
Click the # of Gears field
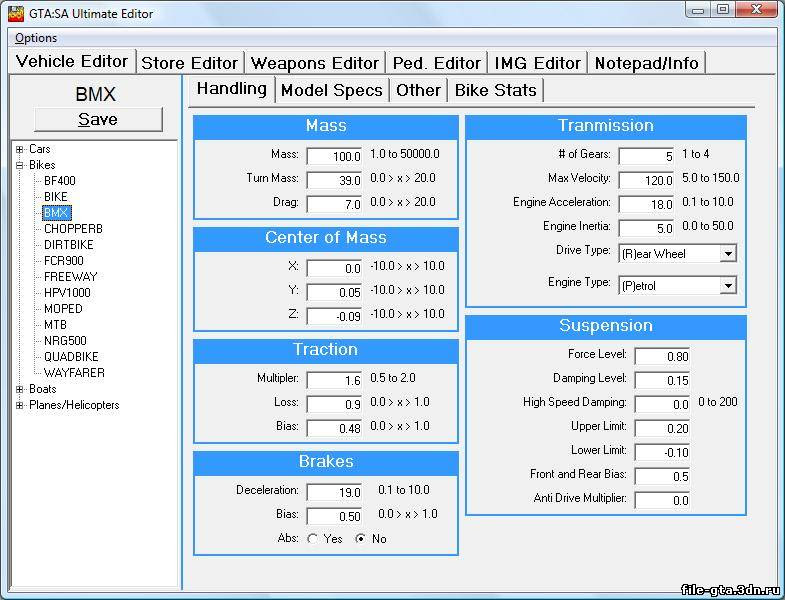(x=646, y=156)
